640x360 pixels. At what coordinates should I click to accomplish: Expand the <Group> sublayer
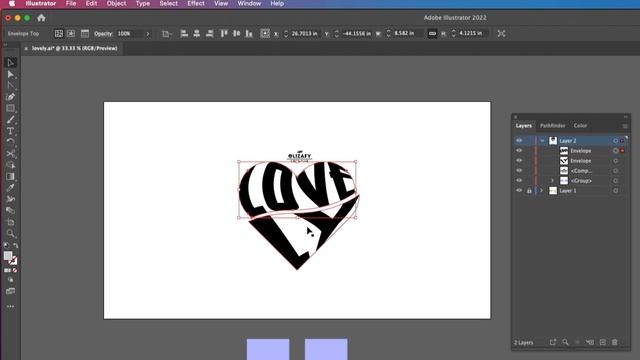(552, 180)
